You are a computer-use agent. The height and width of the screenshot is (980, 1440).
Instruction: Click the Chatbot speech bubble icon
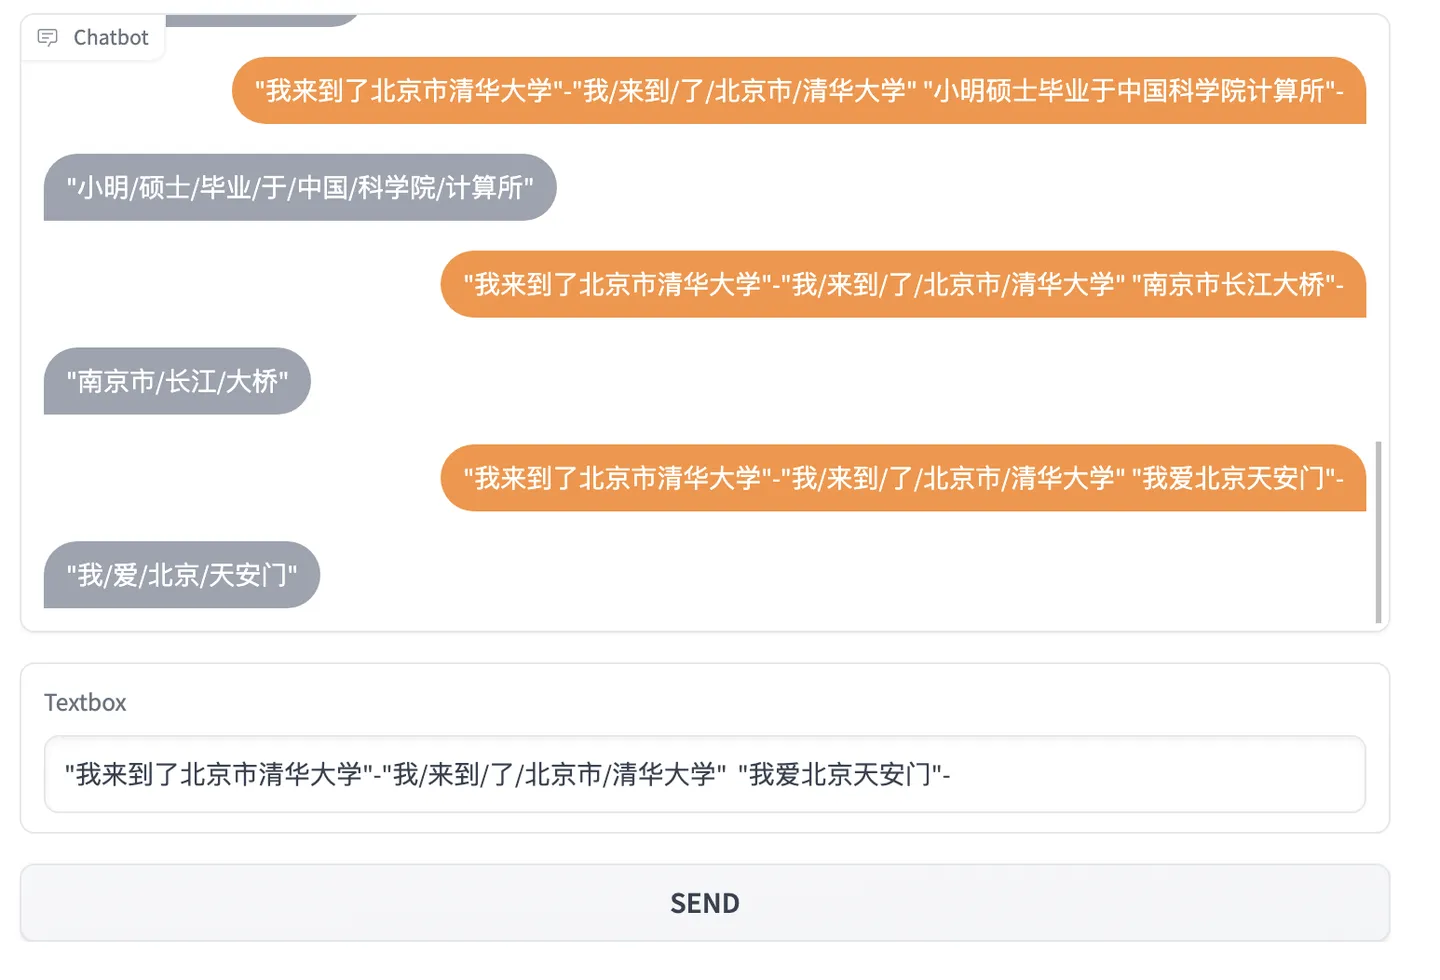[48, 38]
